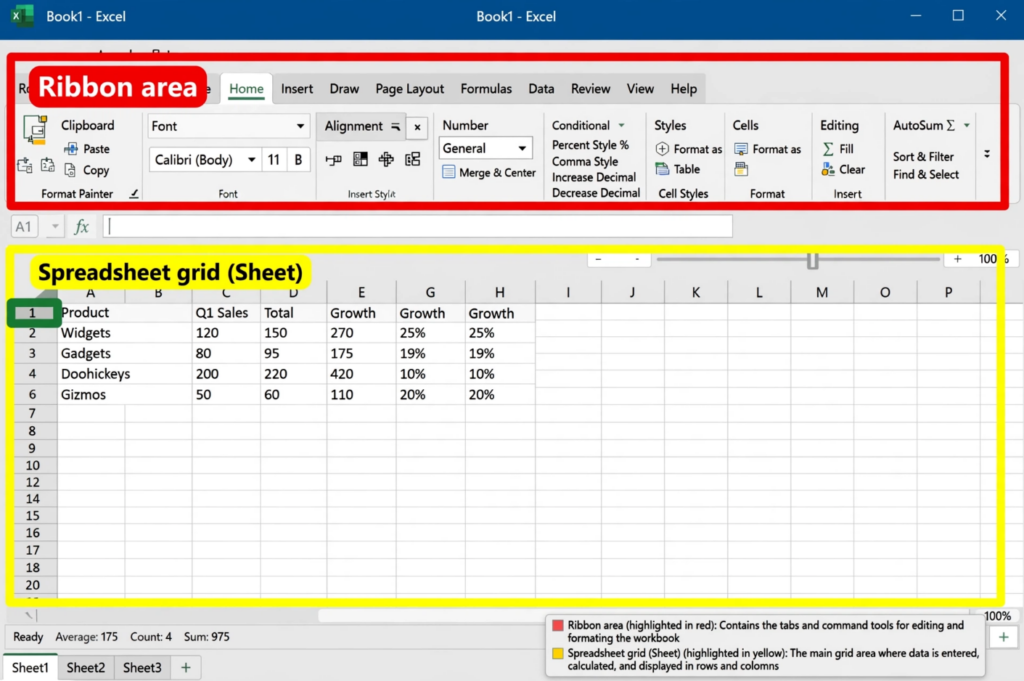Open Sort & Filter
The width and height of the screenshot is (1024, 681).
pyautogui.click(x=923, y=157)
